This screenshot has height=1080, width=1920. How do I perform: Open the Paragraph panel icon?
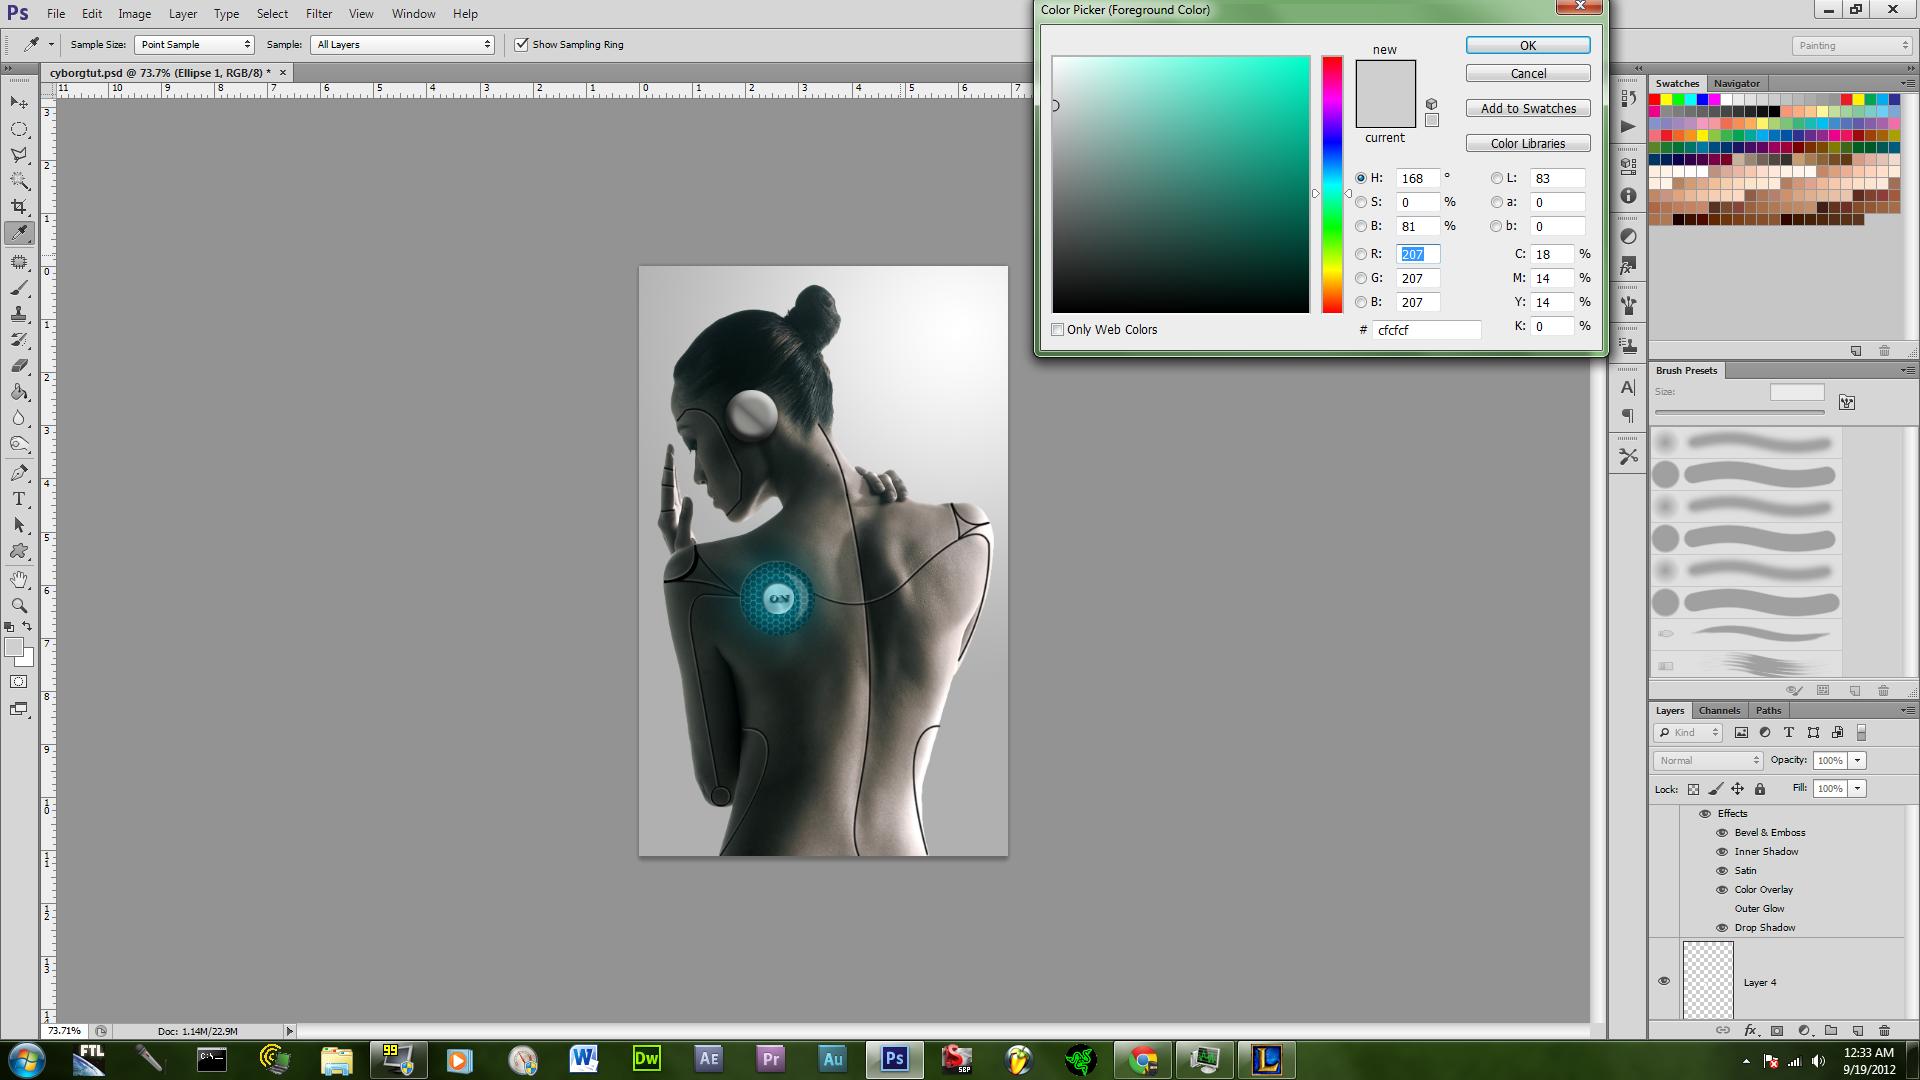click(1628, 416)
